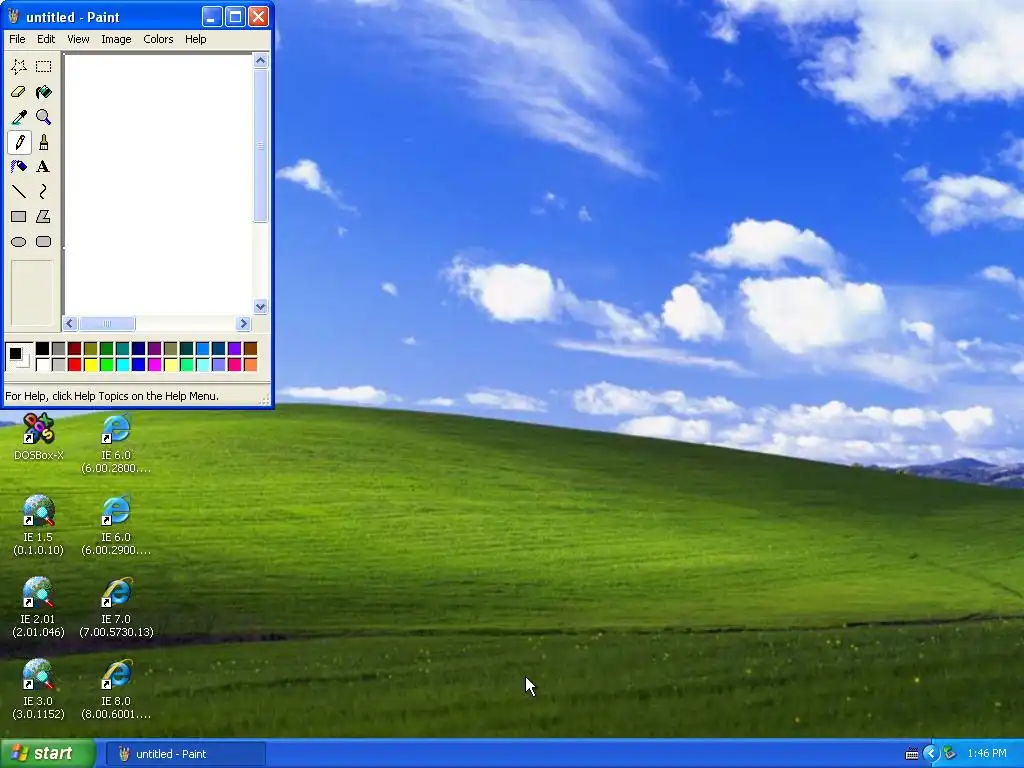Pick the olive color swatch
The height and width of the screenshot is (768, 1024).
[91, 349]
